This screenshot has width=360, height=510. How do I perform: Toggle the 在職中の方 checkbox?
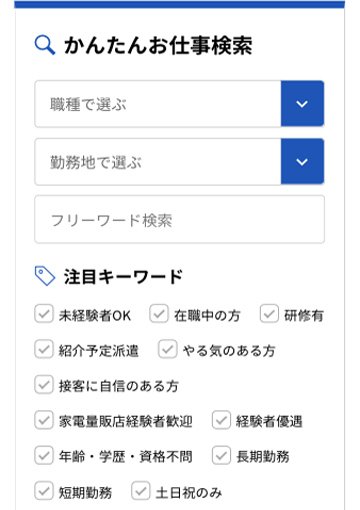(x=159, y=313)
